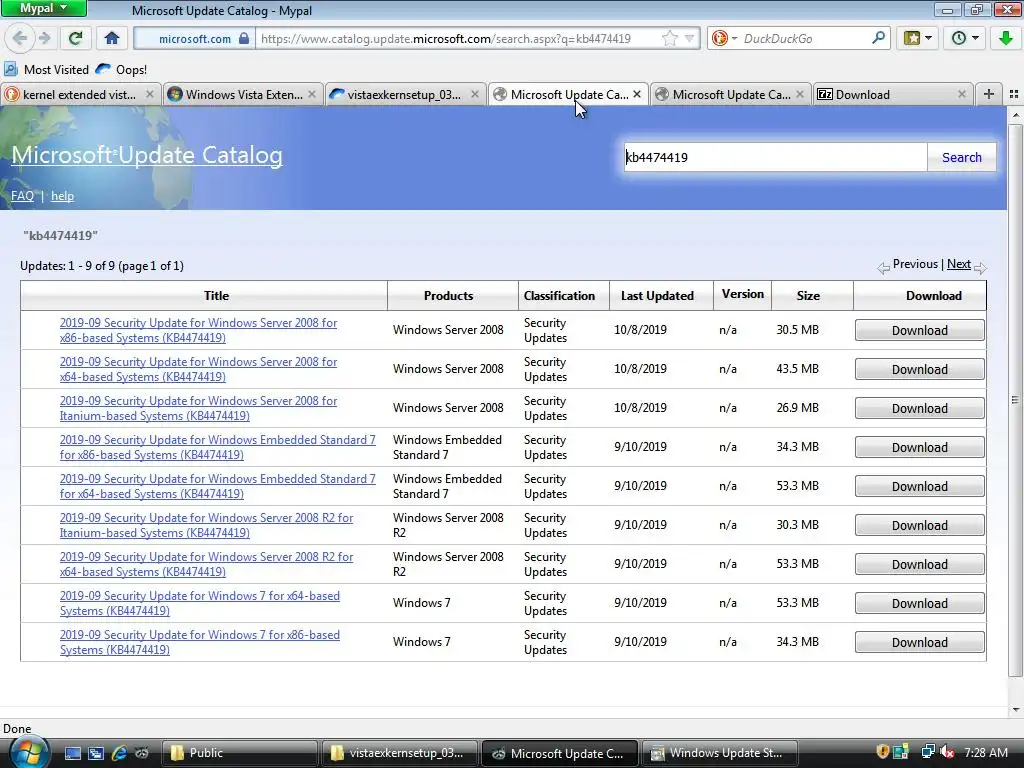Launch Internet Explorer from quick launch
The height and width of the screenshot is (768, 1024).
click(x=119, y=753)
